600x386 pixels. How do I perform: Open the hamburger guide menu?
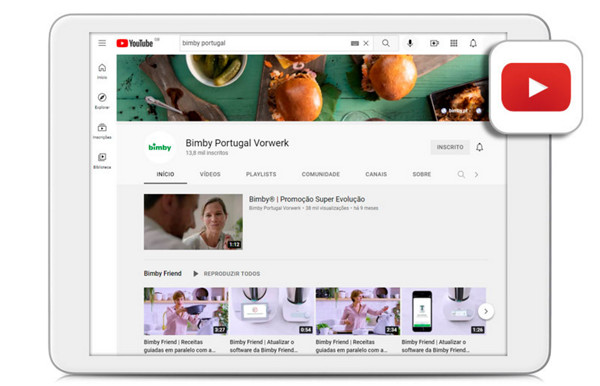click(x=102, y=43)
